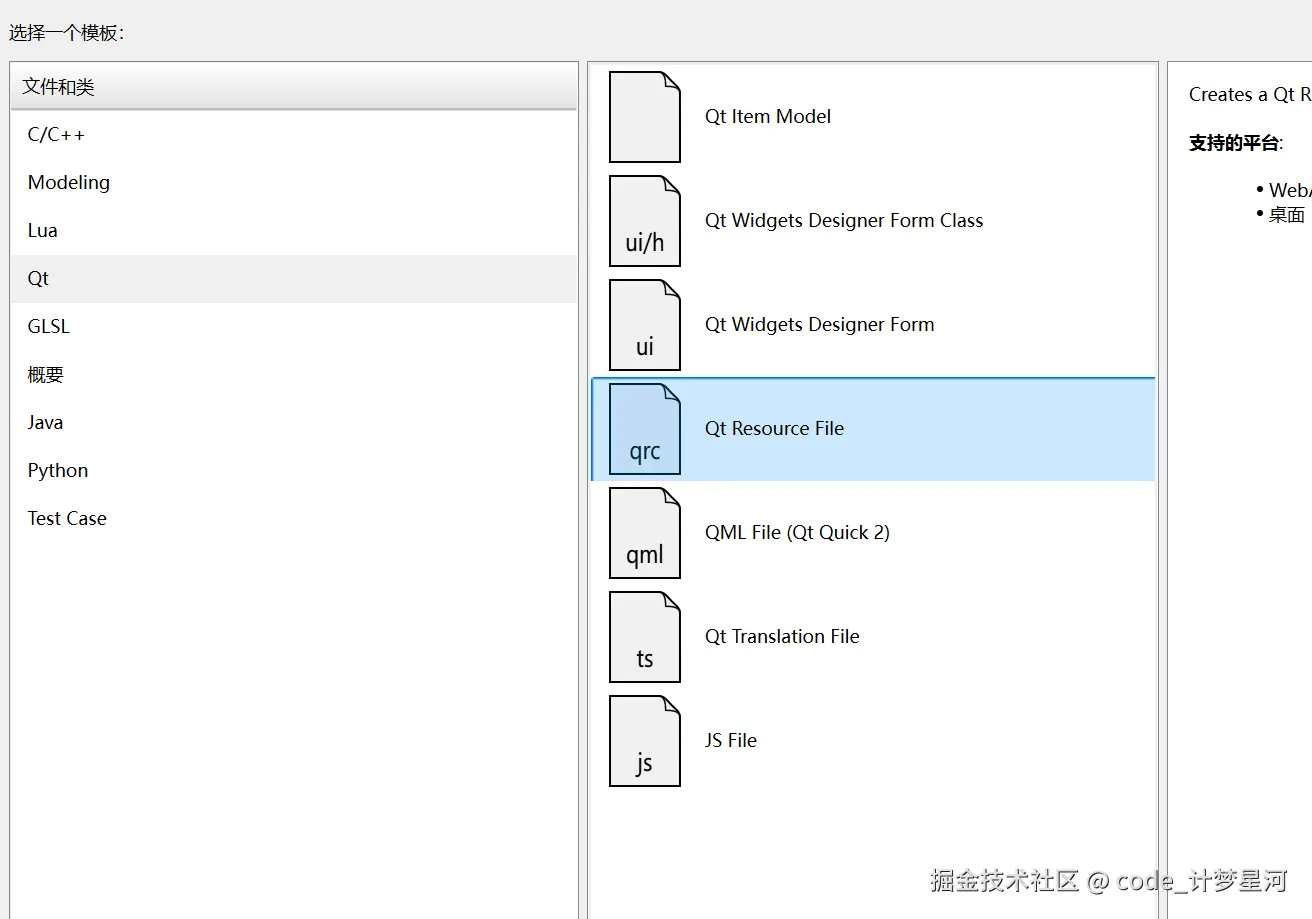Select the Qt Translation File label
The width and height of the screenshot is (1312, 919).
point(782,637)
